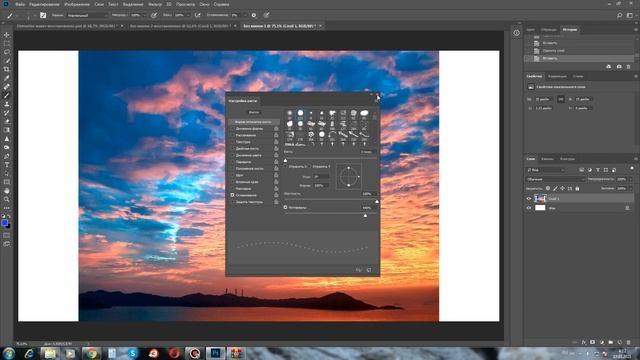Select the Clone Stamp tool
The image size is (640, 360).
point(7,104)
